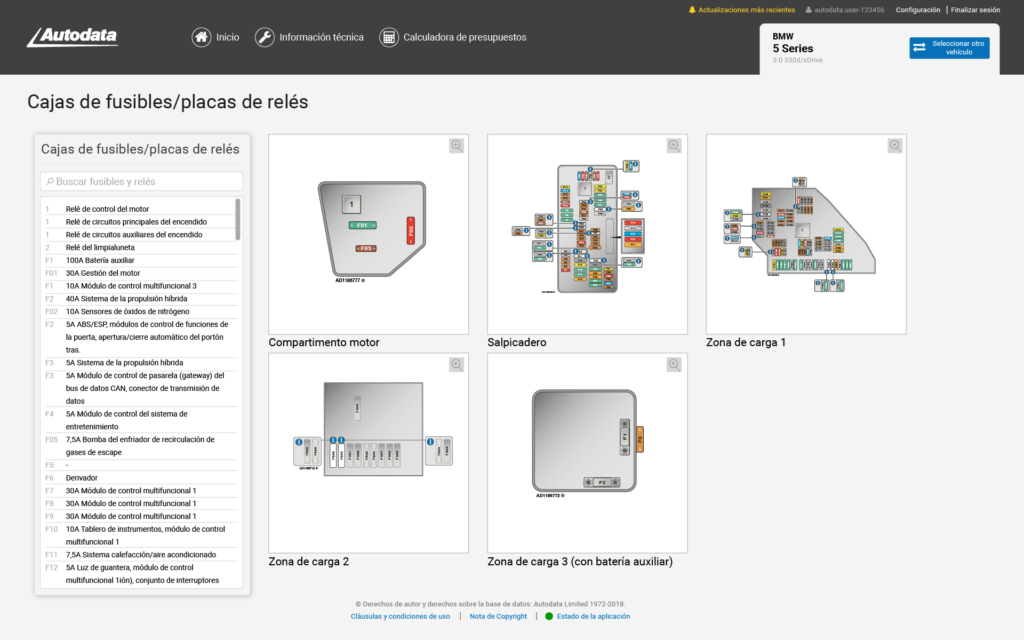Open the Inicio home icon

tap(201, 37)
